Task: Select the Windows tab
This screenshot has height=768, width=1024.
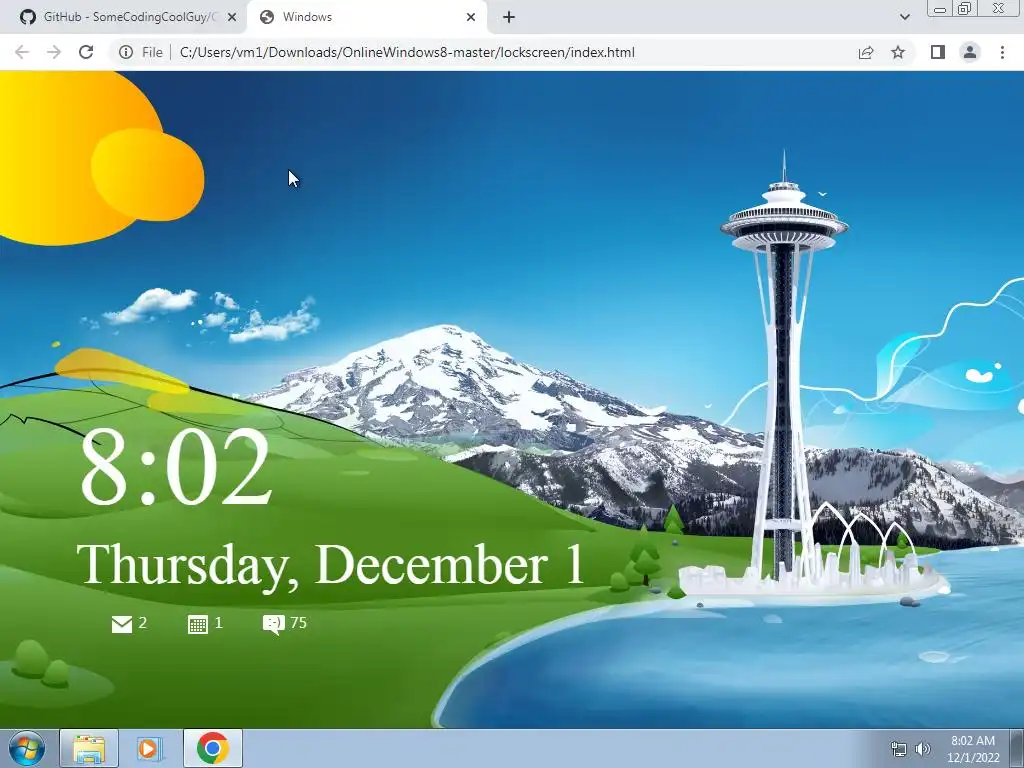Action: coord(366,17)
